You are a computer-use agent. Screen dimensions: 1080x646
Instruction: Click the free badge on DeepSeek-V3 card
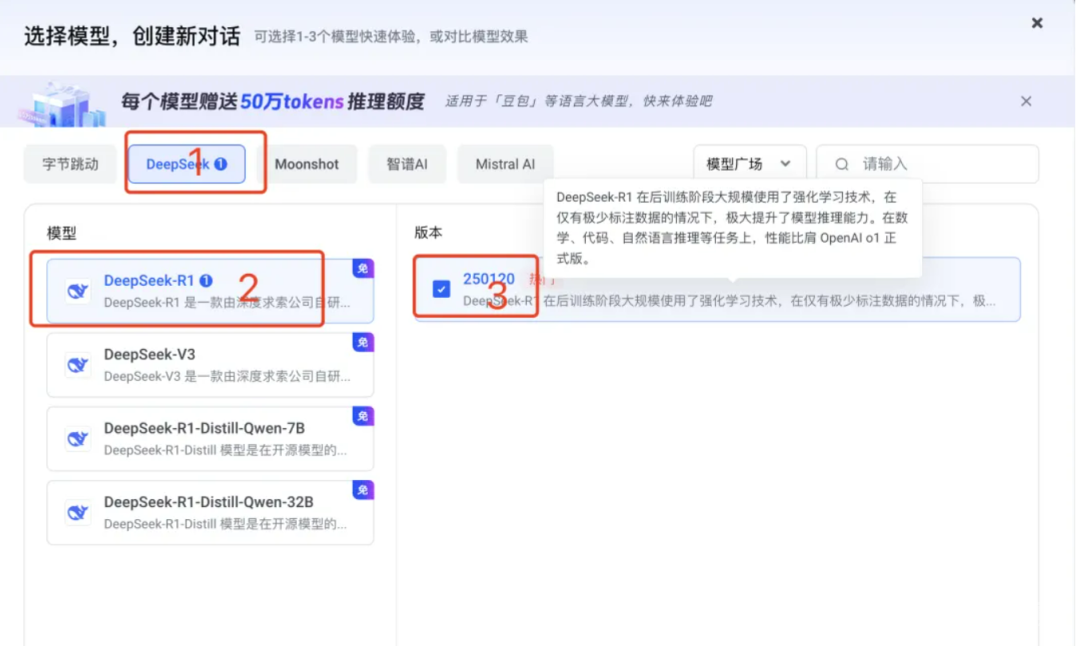tap(363, 342)
